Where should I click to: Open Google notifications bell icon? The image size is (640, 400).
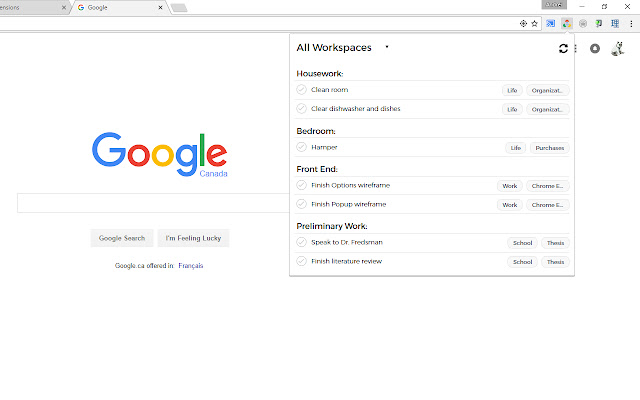coord(595,49)
